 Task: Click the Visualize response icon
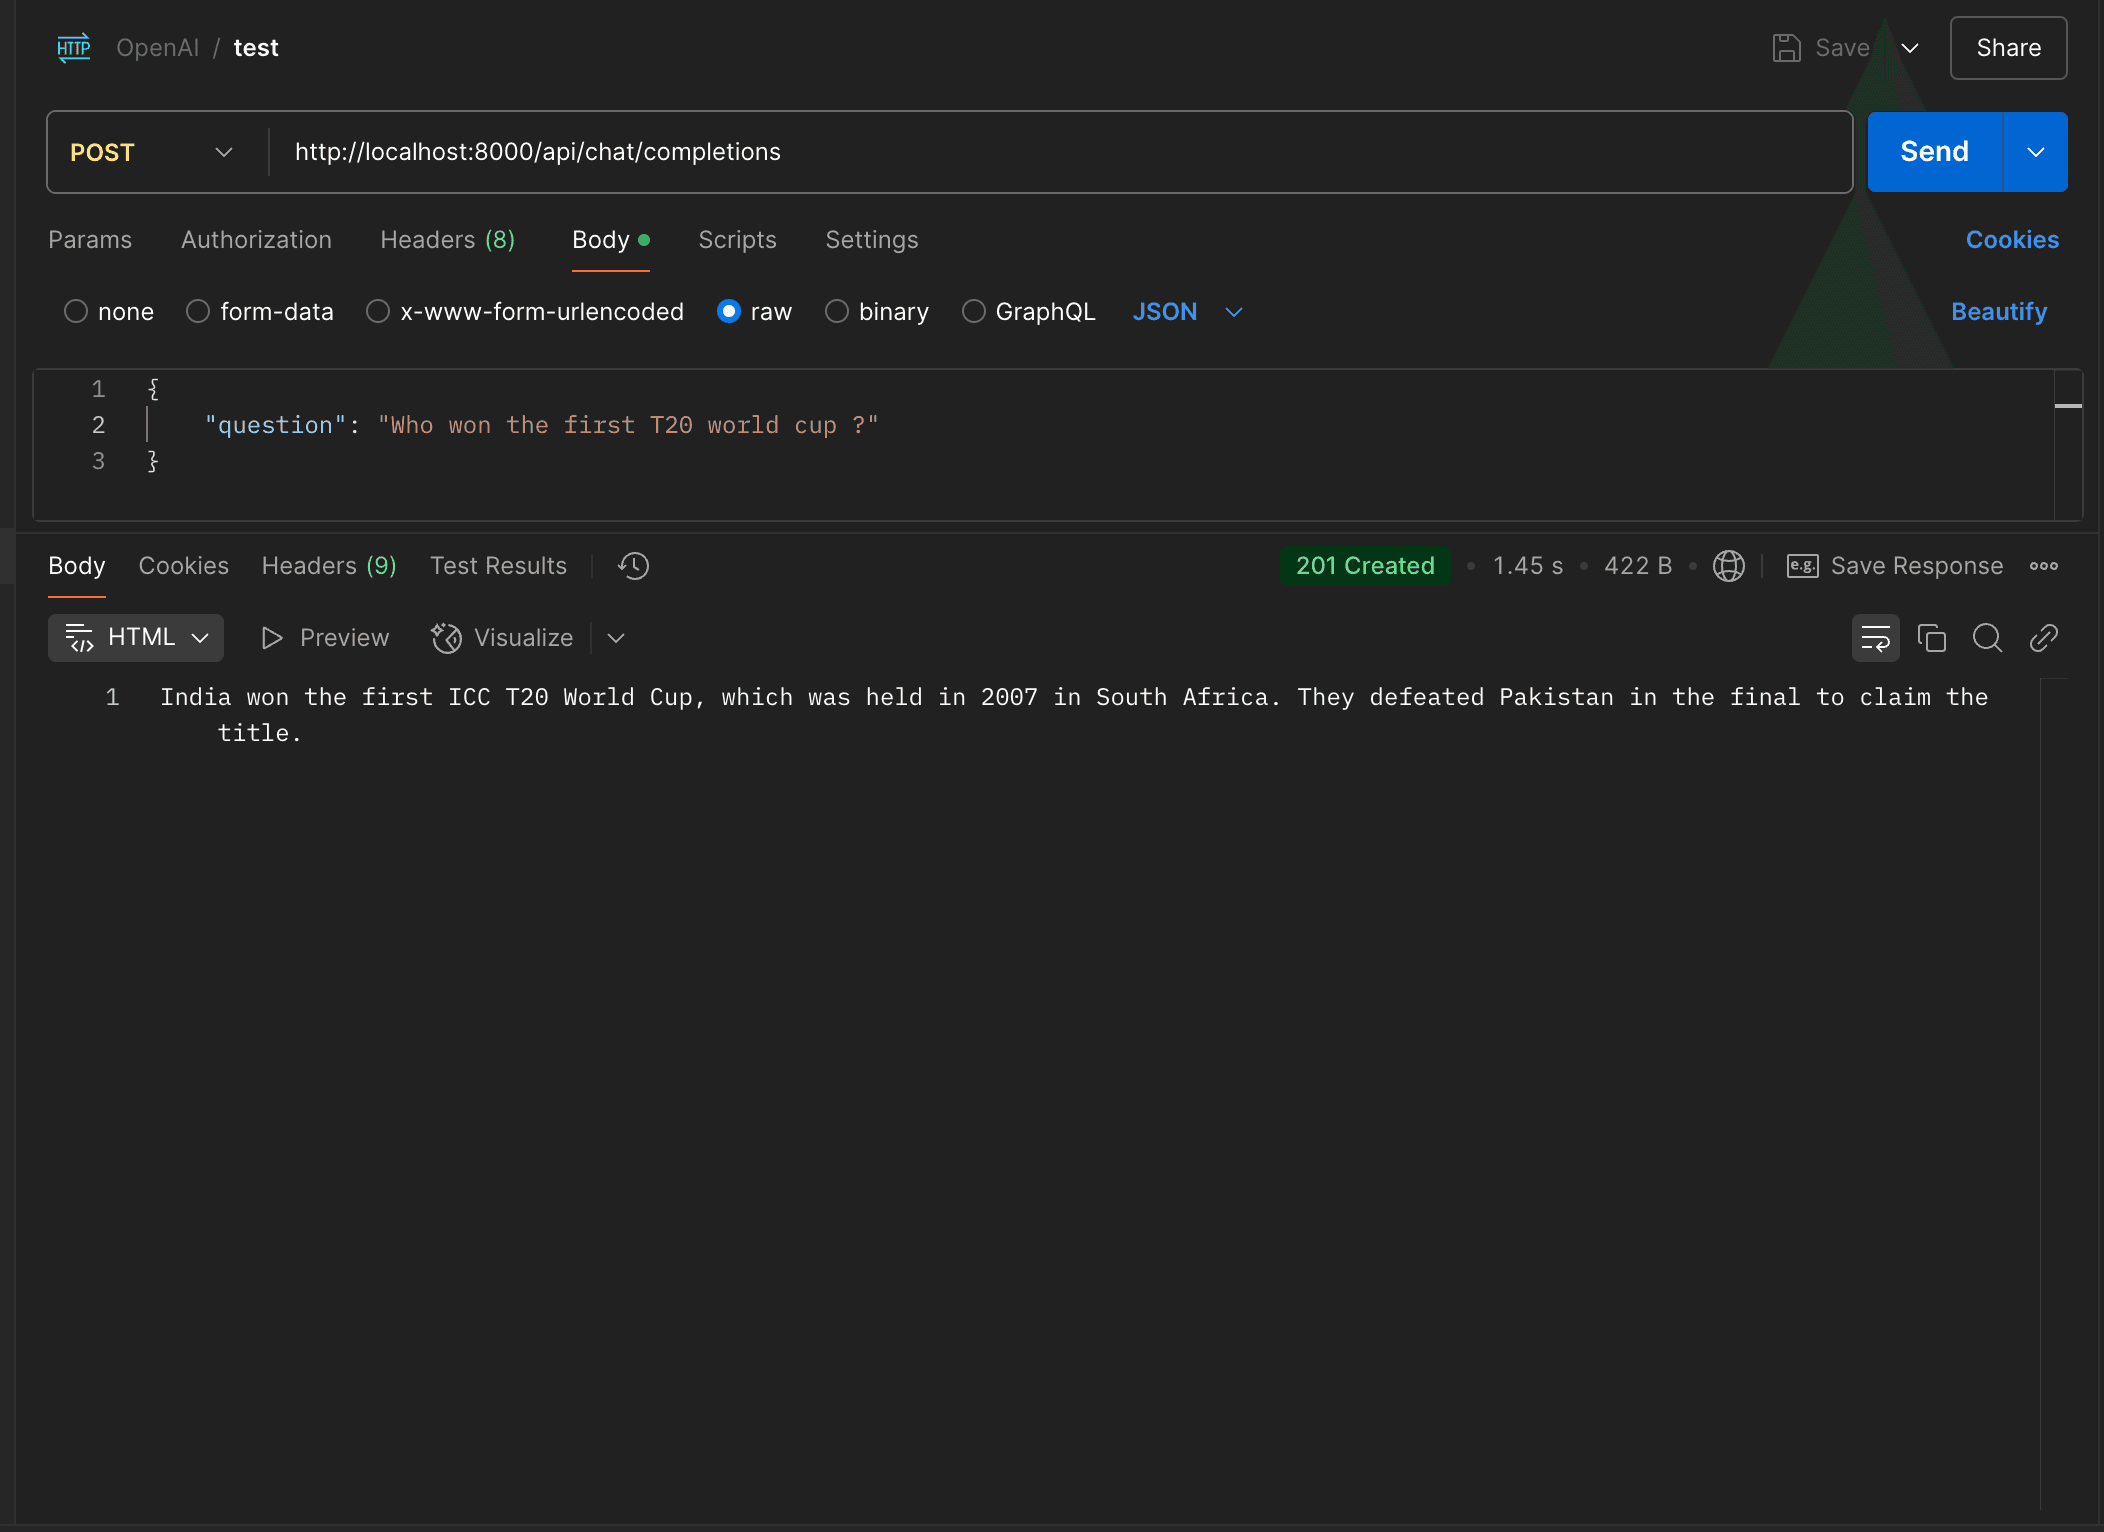click(x=446, y=637)
